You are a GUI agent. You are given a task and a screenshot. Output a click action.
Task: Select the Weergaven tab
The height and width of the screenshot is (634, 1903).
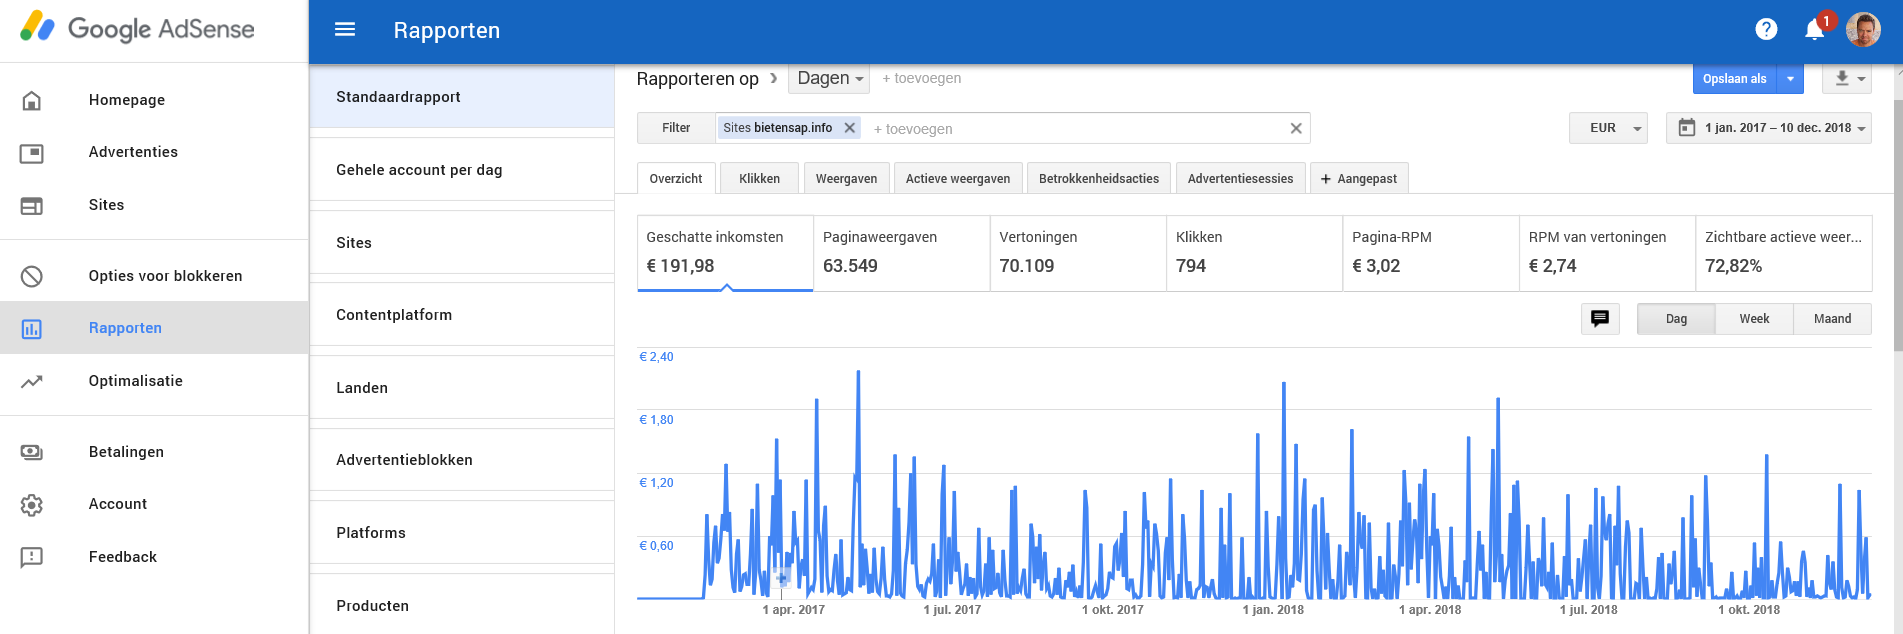[846, 178]
